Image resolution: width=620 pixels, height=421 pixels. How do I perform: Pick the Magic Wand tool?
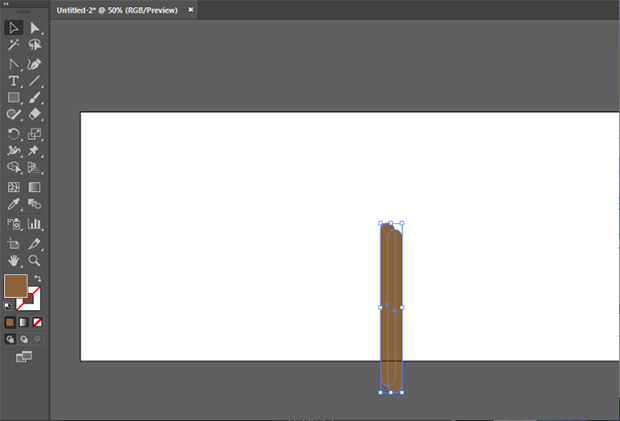pos(14,45)
